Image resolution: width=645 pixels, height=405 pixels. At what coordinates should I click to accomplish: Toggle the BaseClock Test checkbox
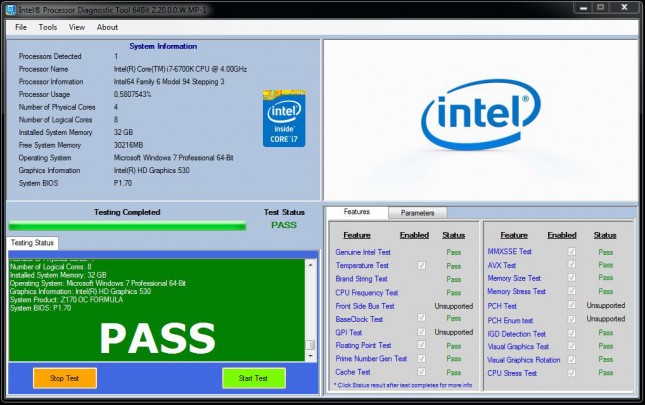pyautogui.click(x=421, y=317)
